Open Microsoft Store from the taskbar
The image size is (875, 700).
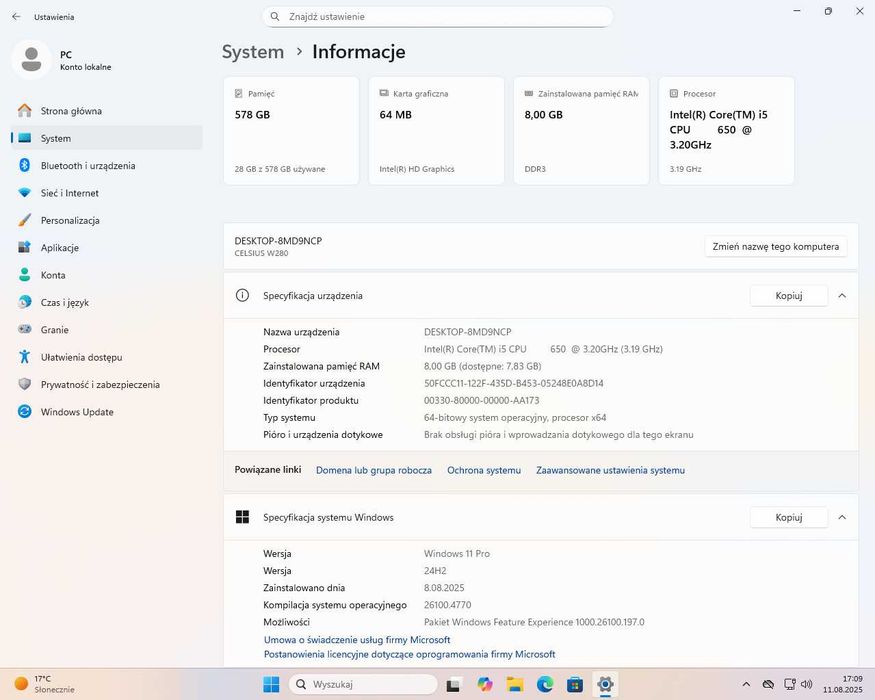pos(575,684)
